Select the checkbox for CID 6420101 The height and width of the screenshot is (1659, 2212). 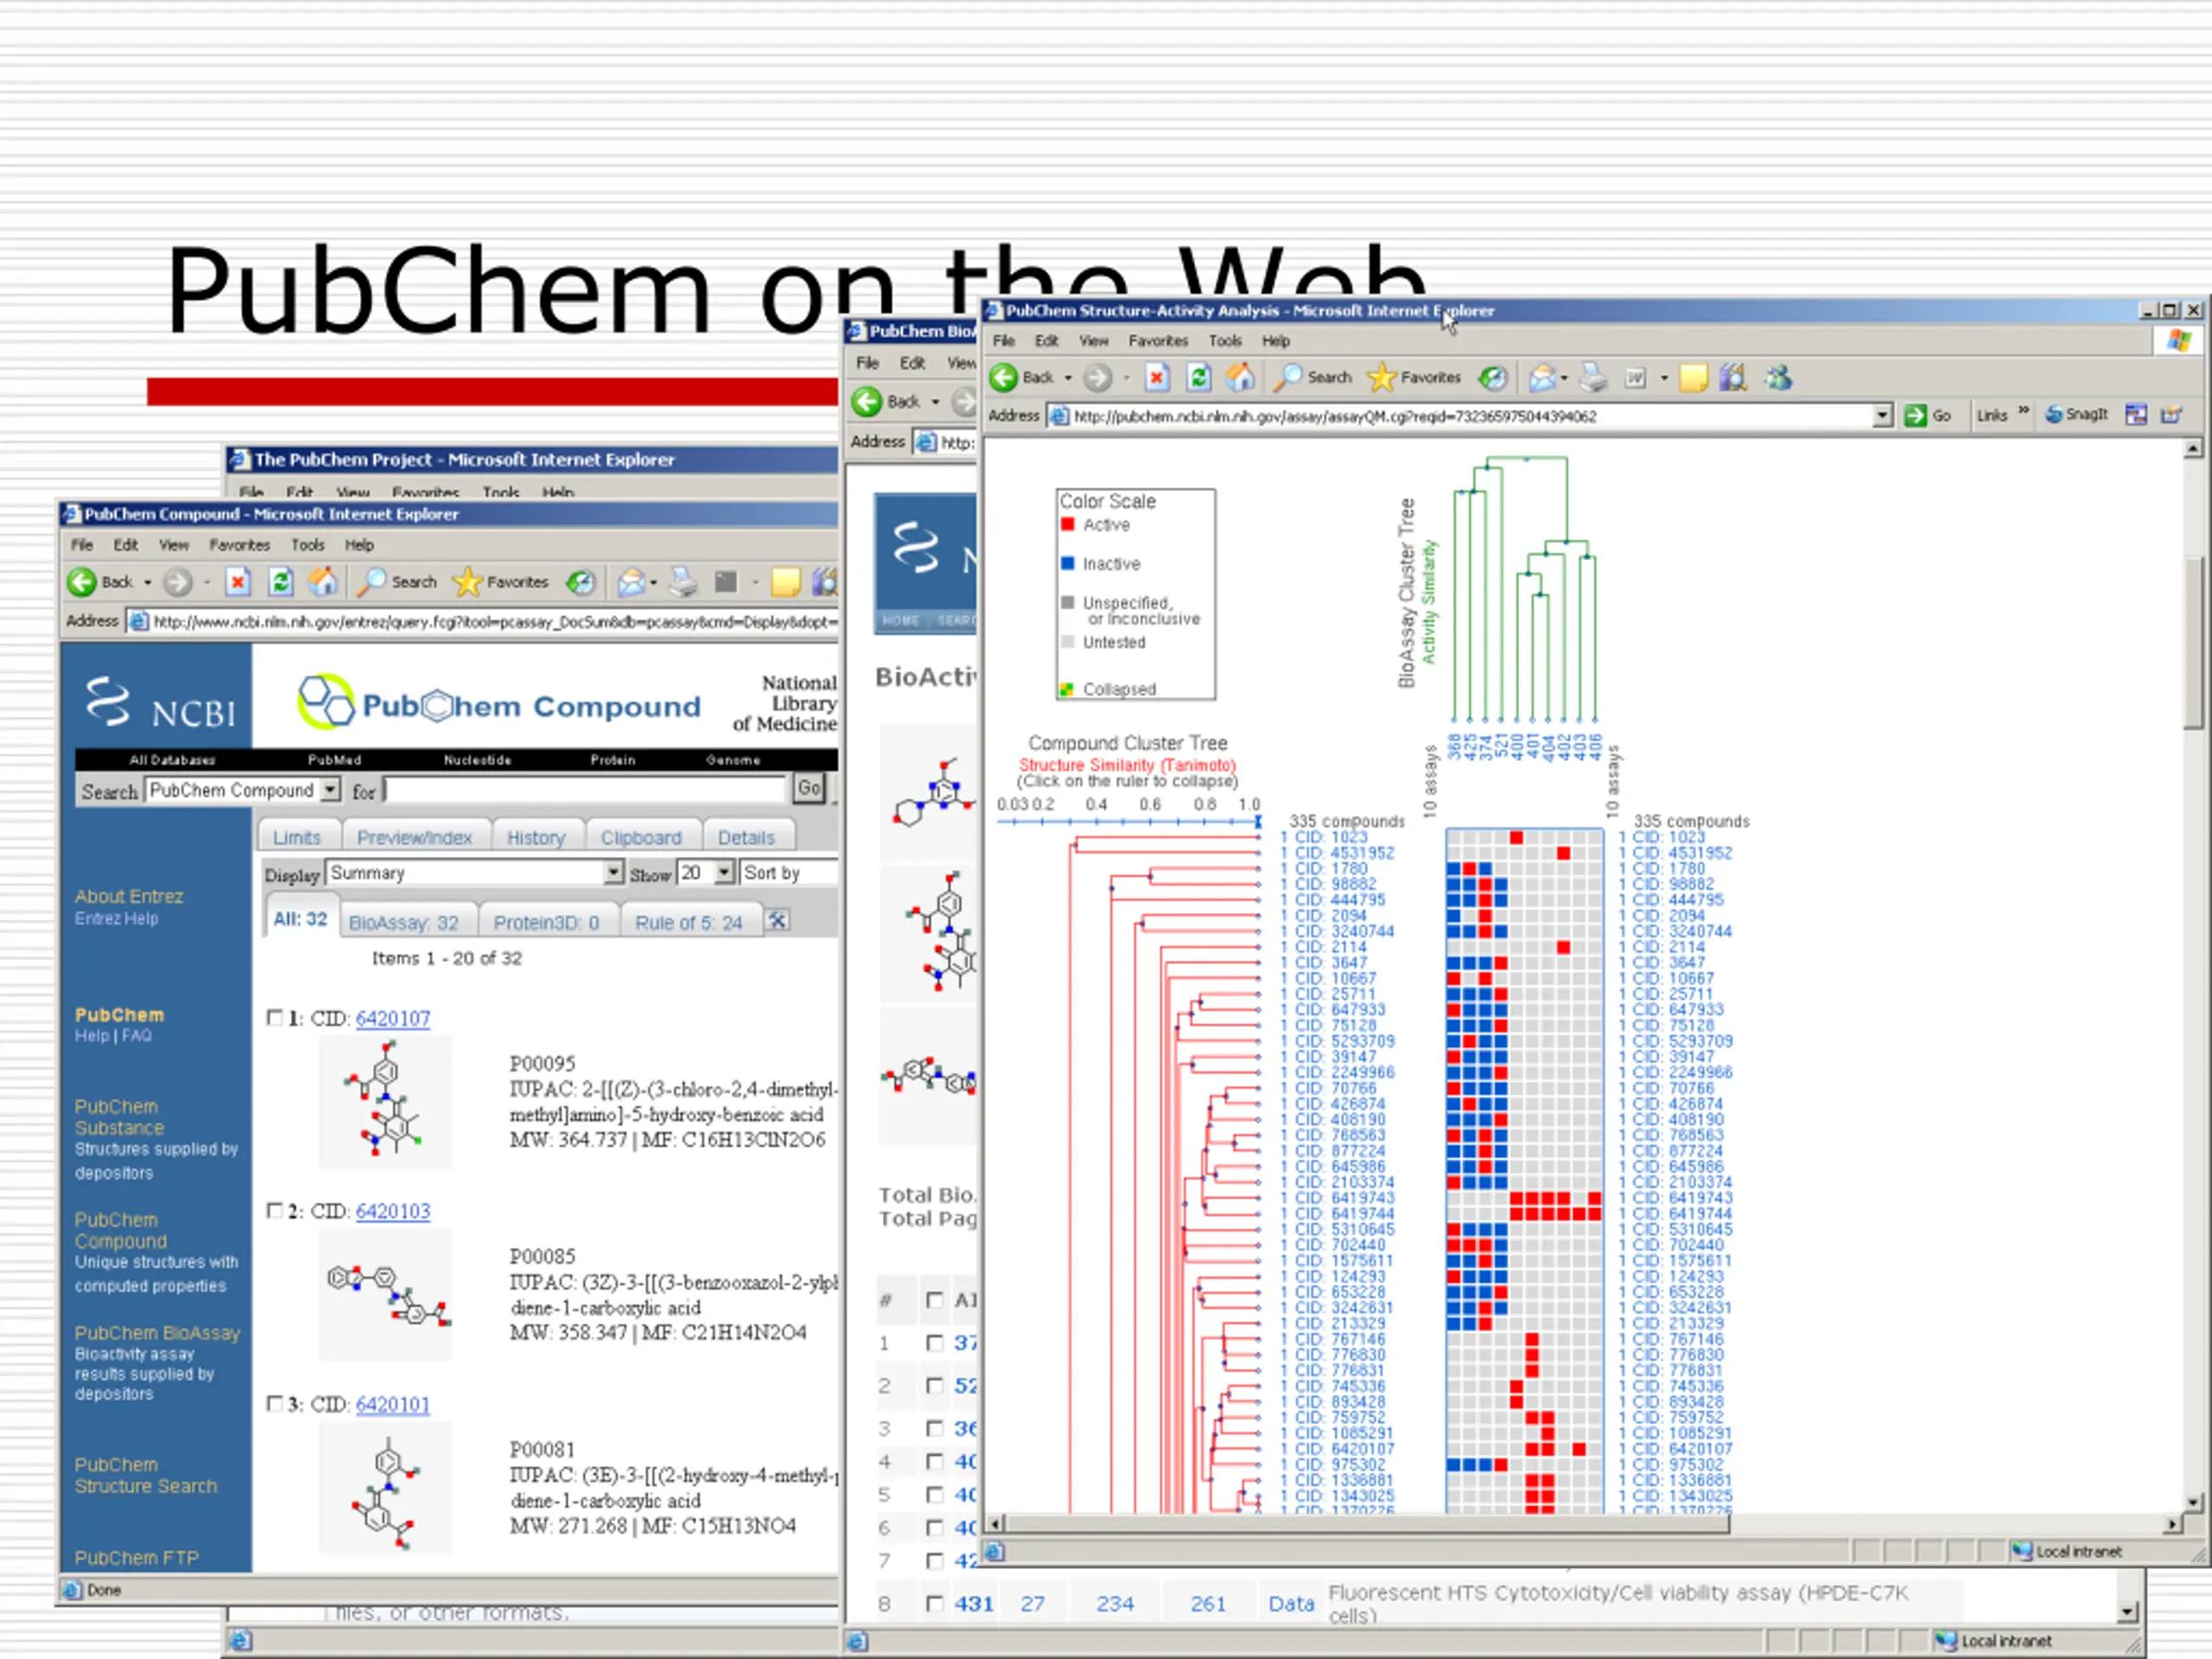[x=275, y=1403]
